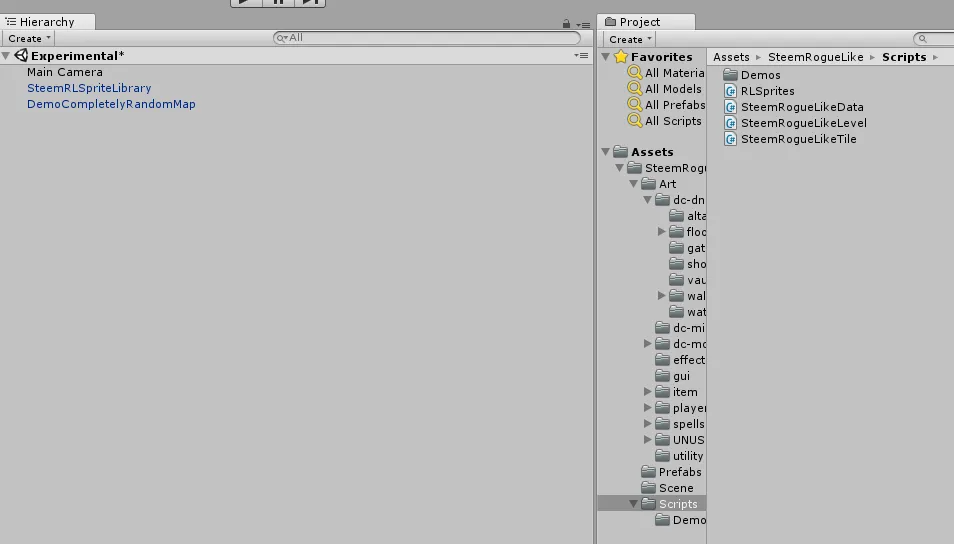Screen dimensions: 954x544
Task: Click the Play button in toolbar
Action: (x=246, y=2)
